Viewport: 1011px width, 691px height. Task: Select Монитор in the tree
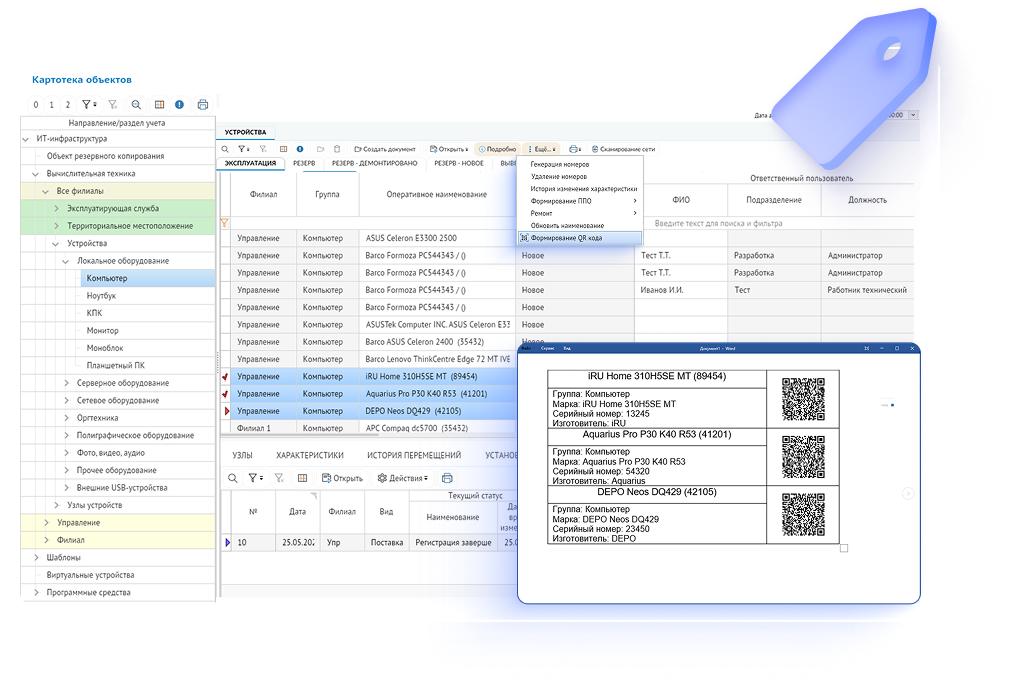(103, 331)
